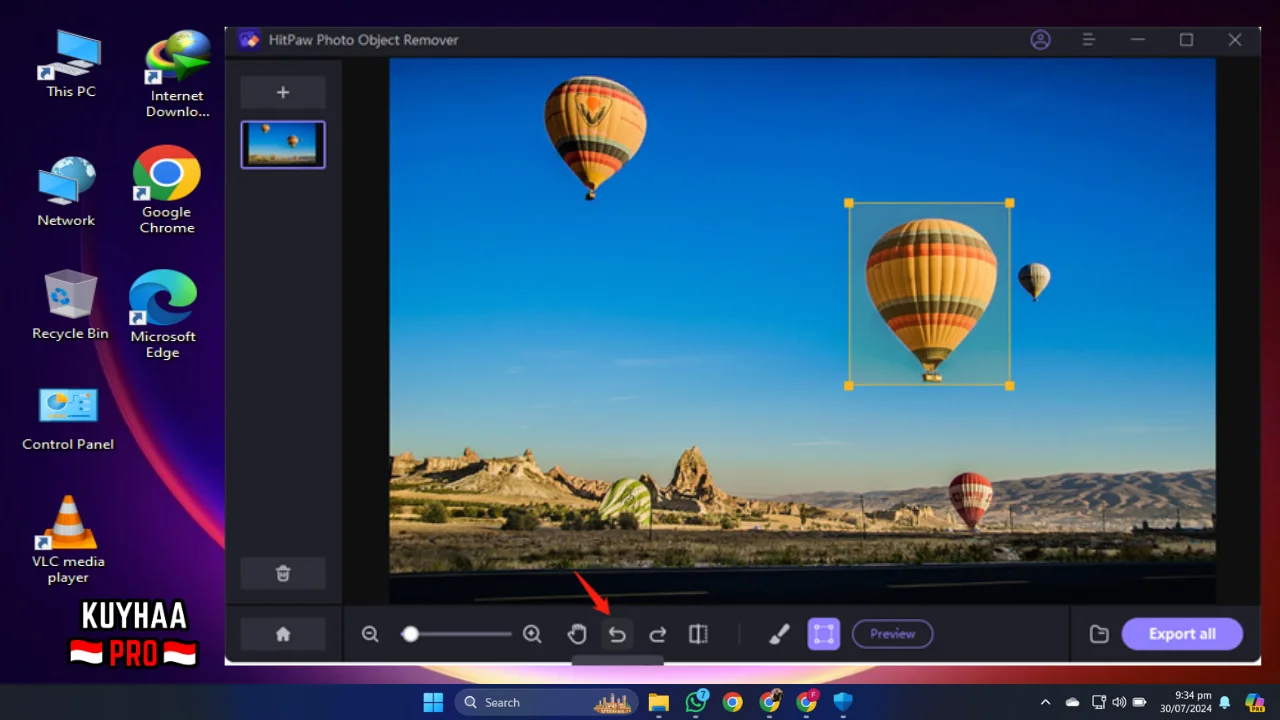
Task: Select Microsoft Edge desktop shortcut
Action: click(162, 314)
